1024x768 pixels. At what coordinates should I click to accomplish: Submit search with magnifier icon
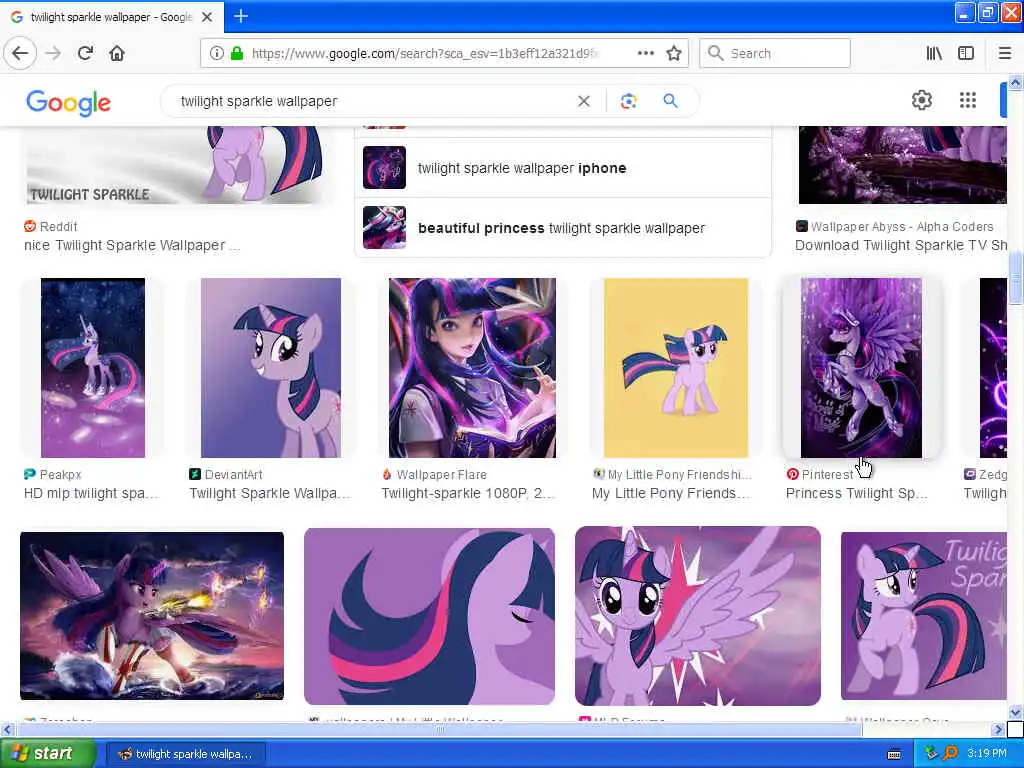pos(670,101)
